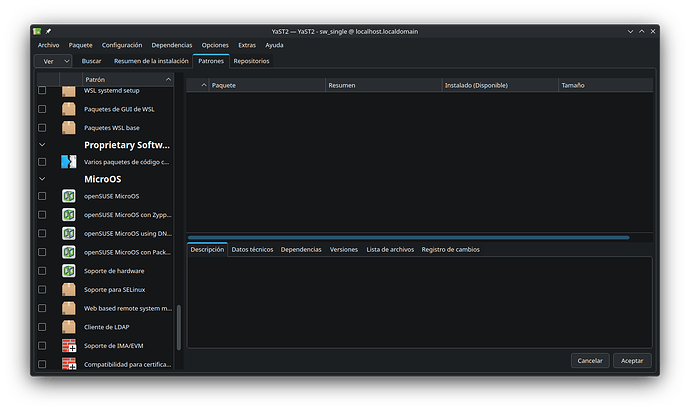Enable the Paquetes WSL base checkbox
This screenshot has width=690, height=412.
click(42, 128)
